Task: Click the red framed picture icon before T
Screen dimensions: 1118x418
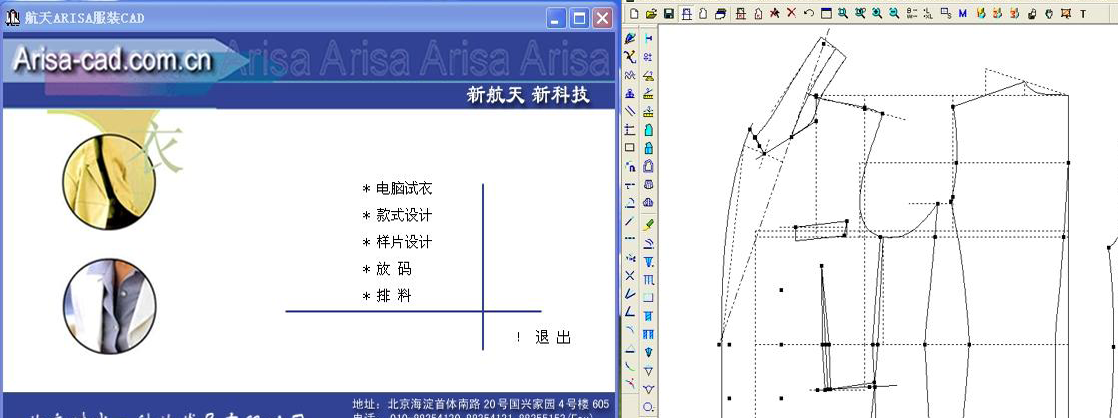Action: (x=1066, y=14)
